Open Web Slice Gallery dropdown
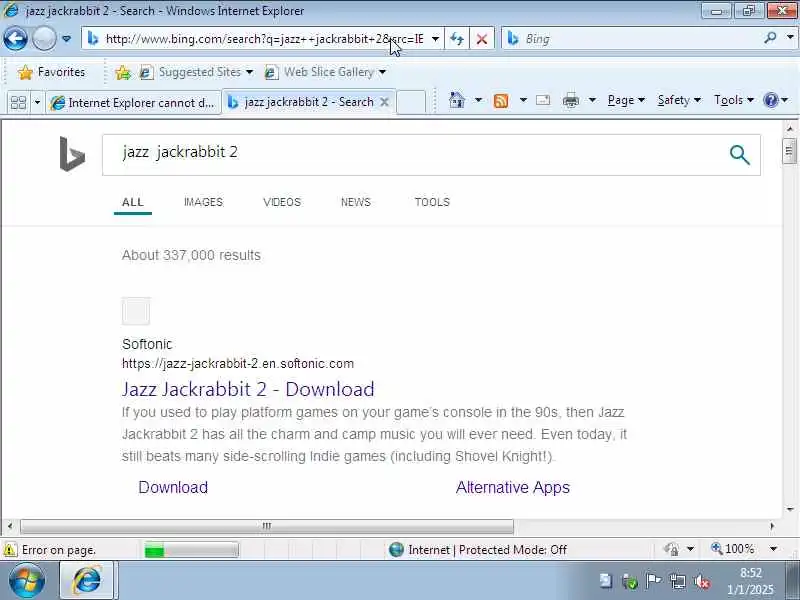800x600 pixels. [x=325, y=72]
